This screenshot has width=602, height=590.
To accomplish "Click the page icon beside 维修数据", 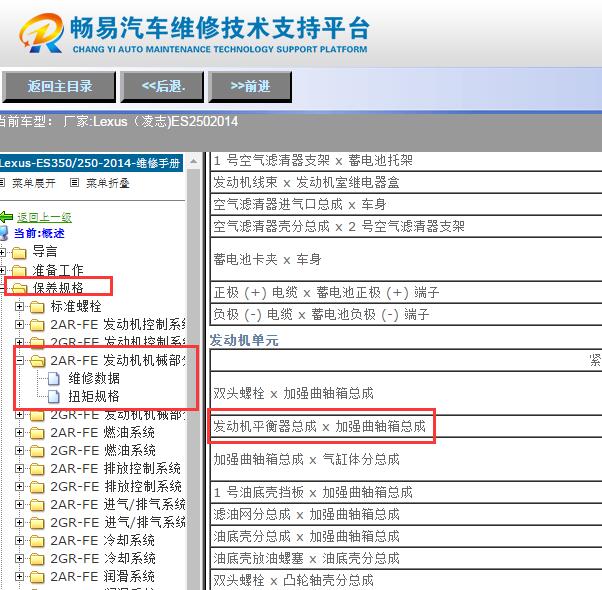I will coord(53,378).
